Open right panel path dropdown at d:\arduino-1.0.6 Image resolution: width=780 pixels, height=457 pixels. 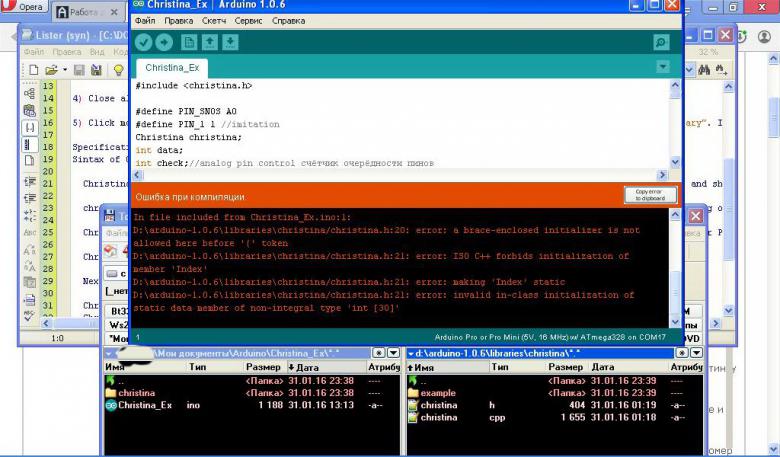click(411, 354)
